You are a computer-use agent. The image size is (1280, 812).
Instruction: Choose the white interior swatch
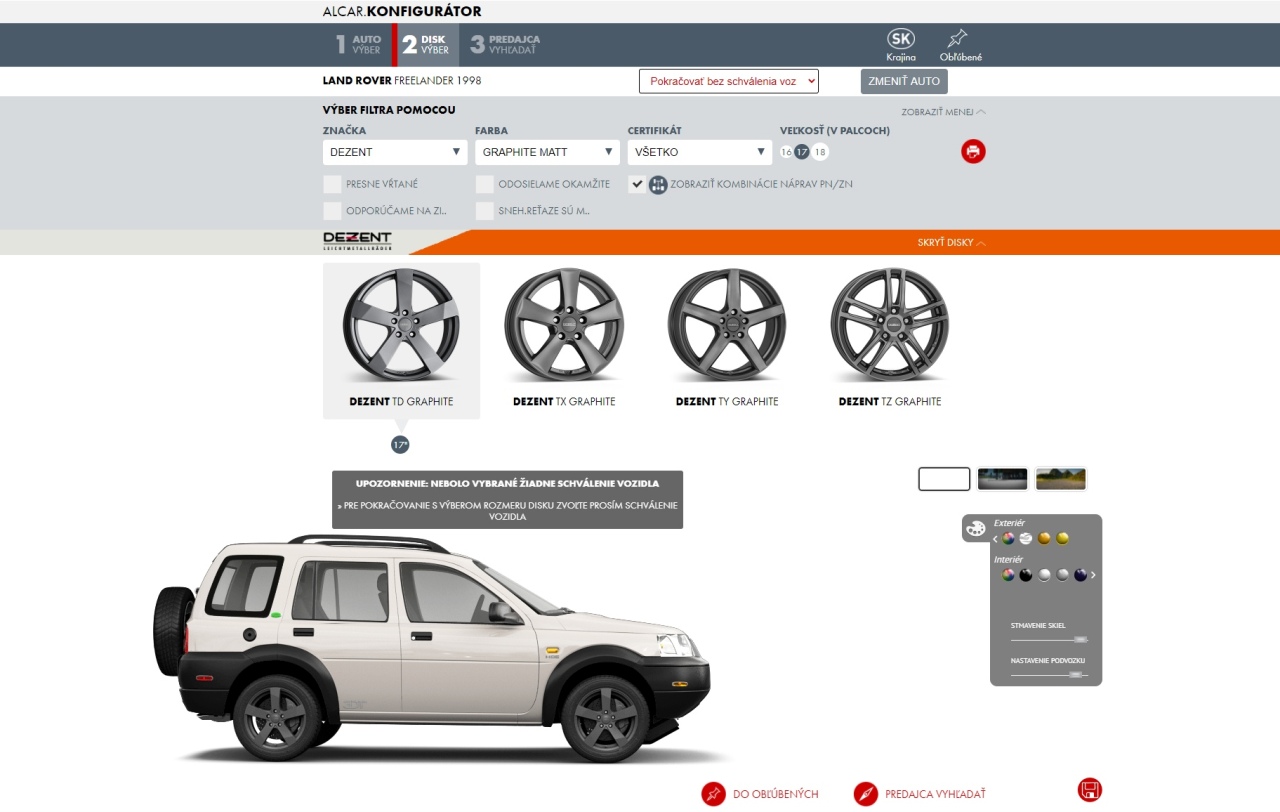pos(1044,575)
